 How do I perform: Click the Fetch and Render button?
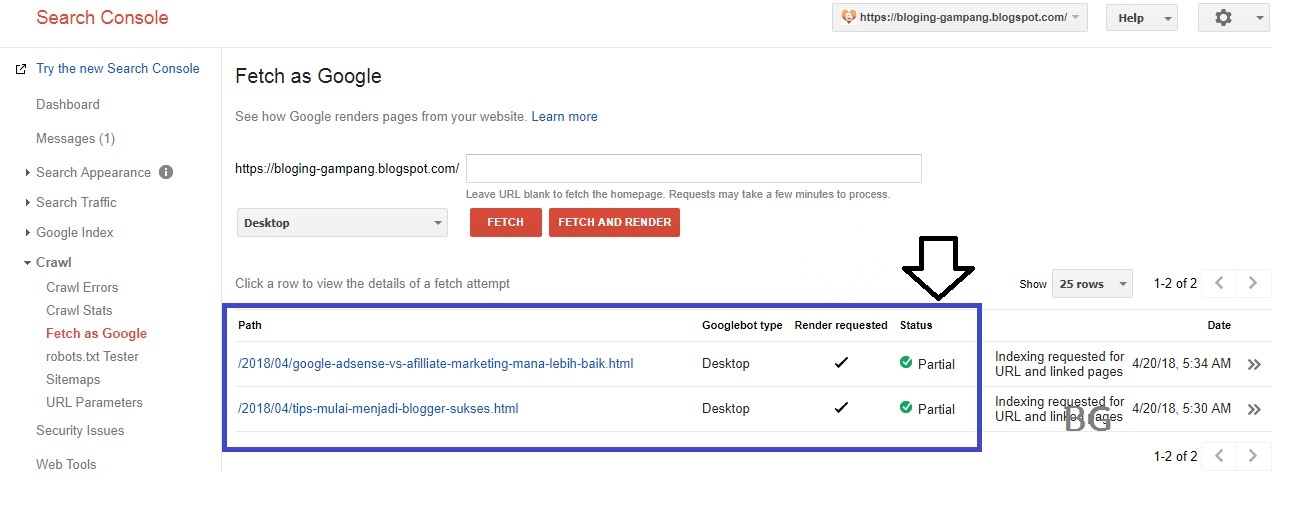tap(614, 222)
